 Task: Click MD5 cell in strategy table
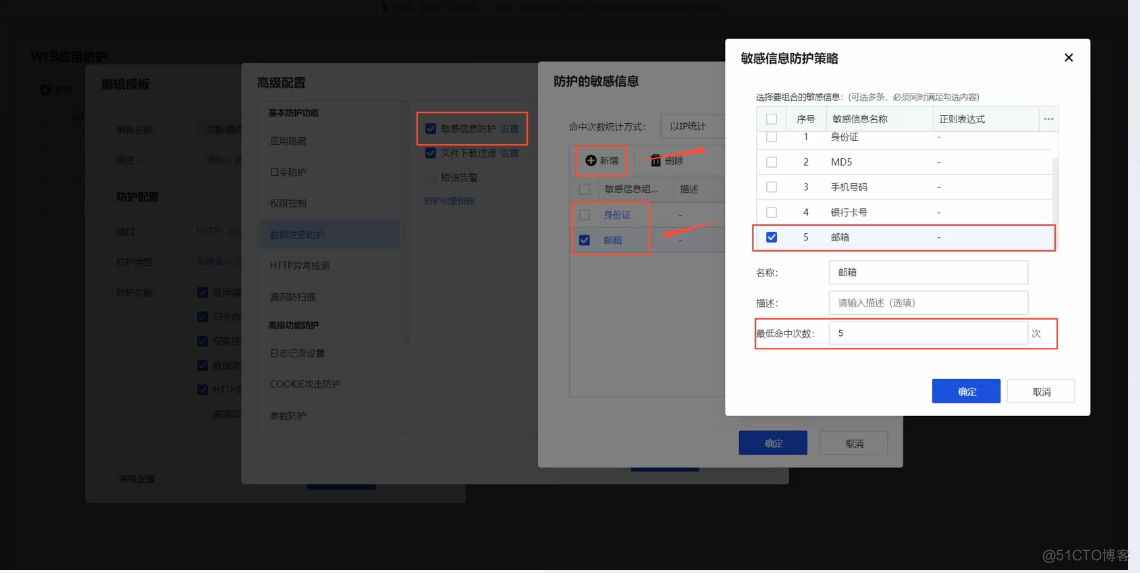point(842,161)
